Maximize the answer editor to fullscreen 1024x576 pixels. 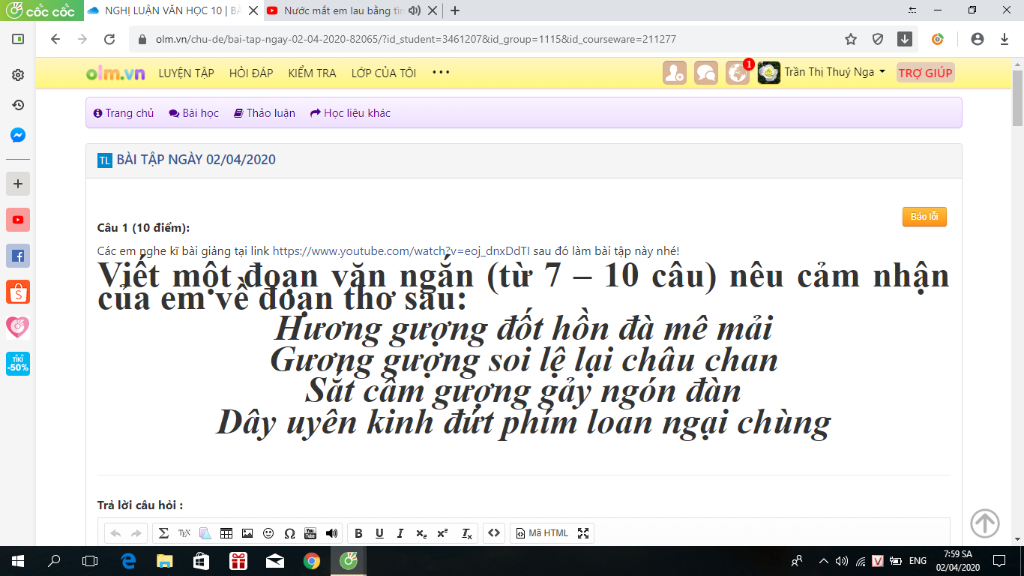(583, 533)
